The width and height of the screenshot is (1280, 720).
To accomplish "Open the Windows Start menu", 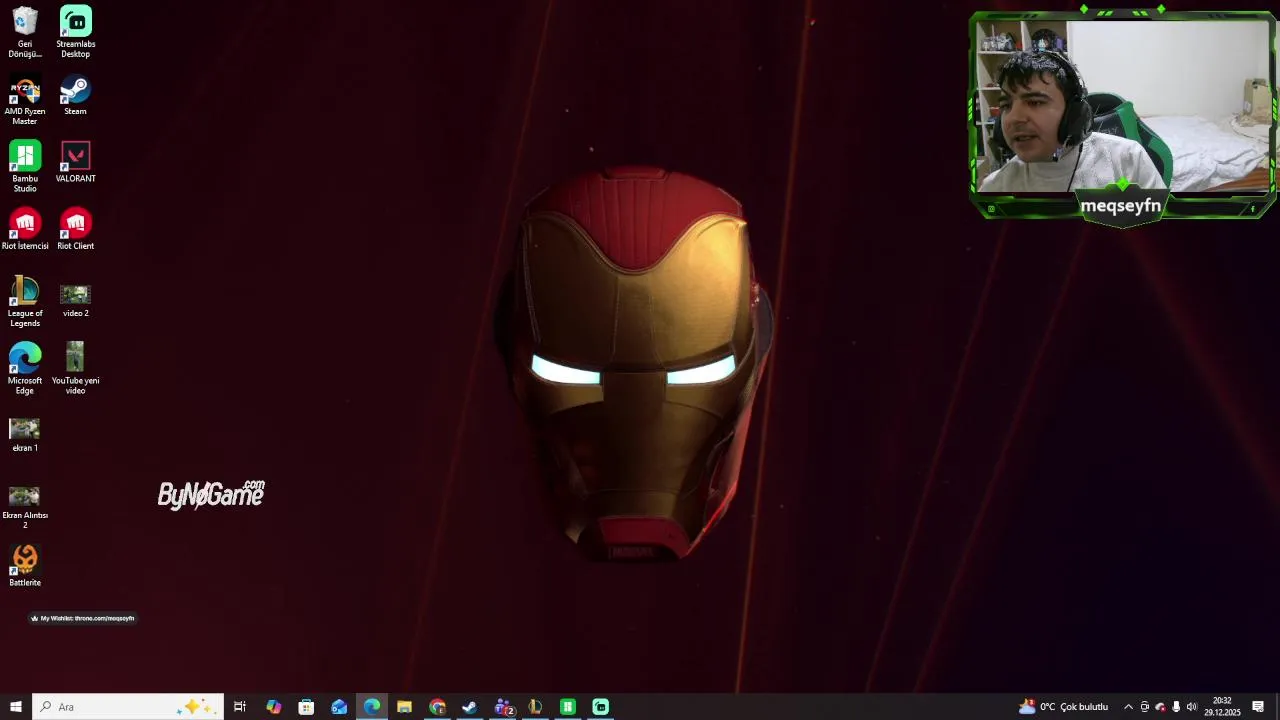I will 16,707.
